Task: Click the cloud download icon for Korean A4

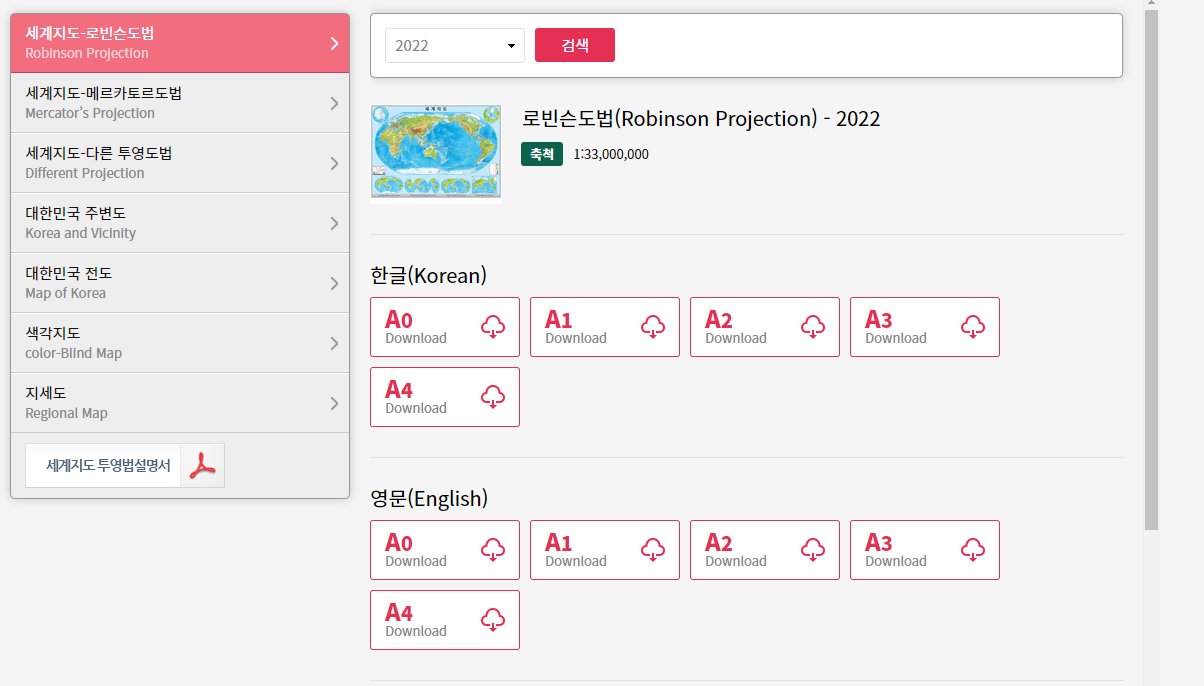Action: coord(493,397)
